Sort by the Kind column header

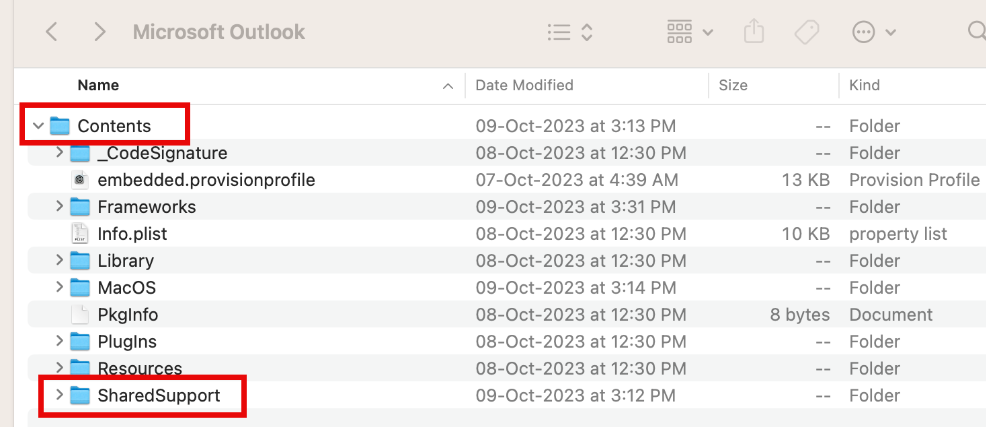pos(865,85)
